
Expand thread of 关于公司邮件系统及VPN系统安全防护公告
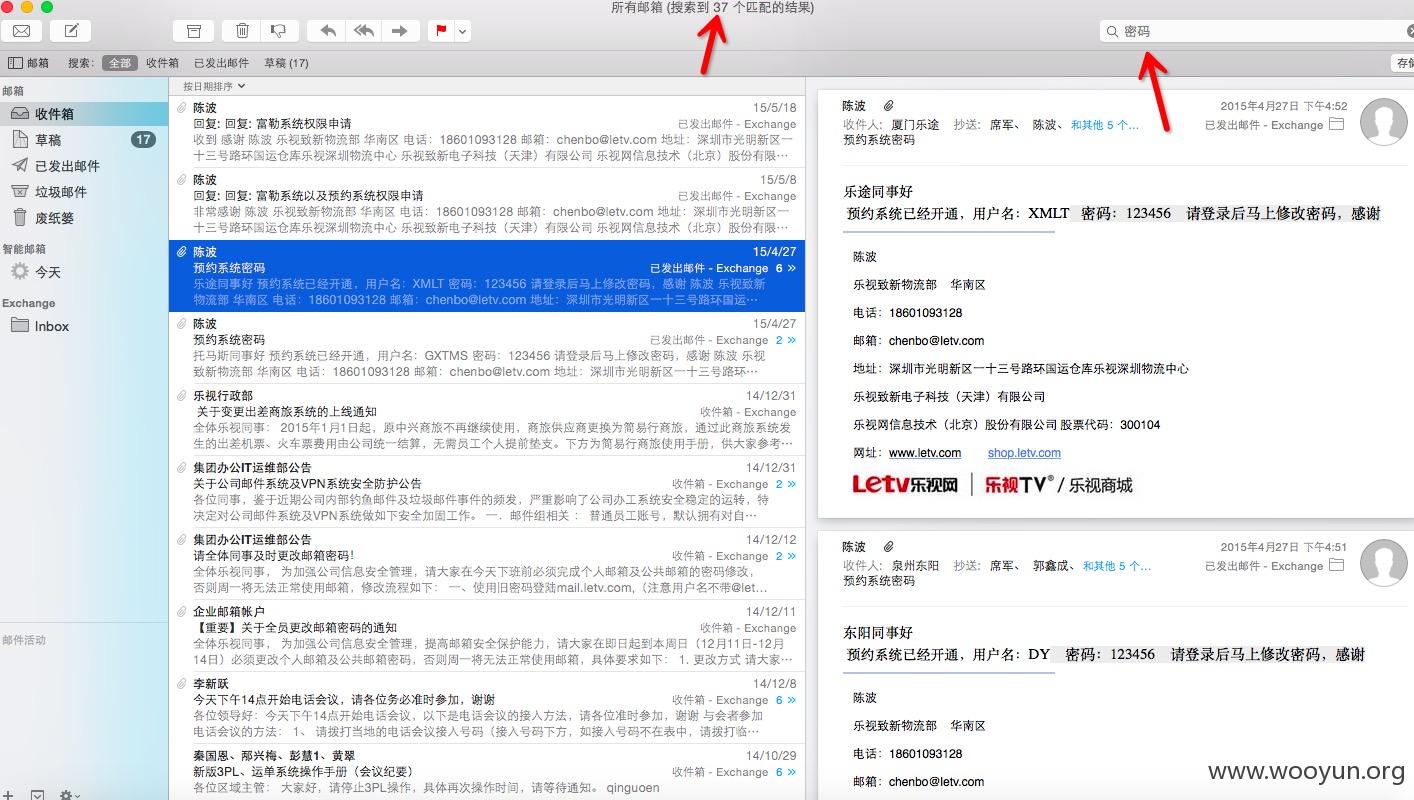click(786, 484)
